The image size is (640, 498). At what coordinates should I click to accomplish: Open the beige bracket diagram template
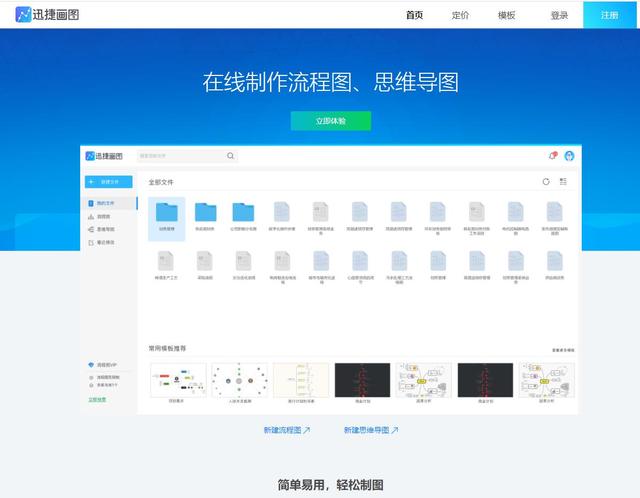click(x=301, y=380)
